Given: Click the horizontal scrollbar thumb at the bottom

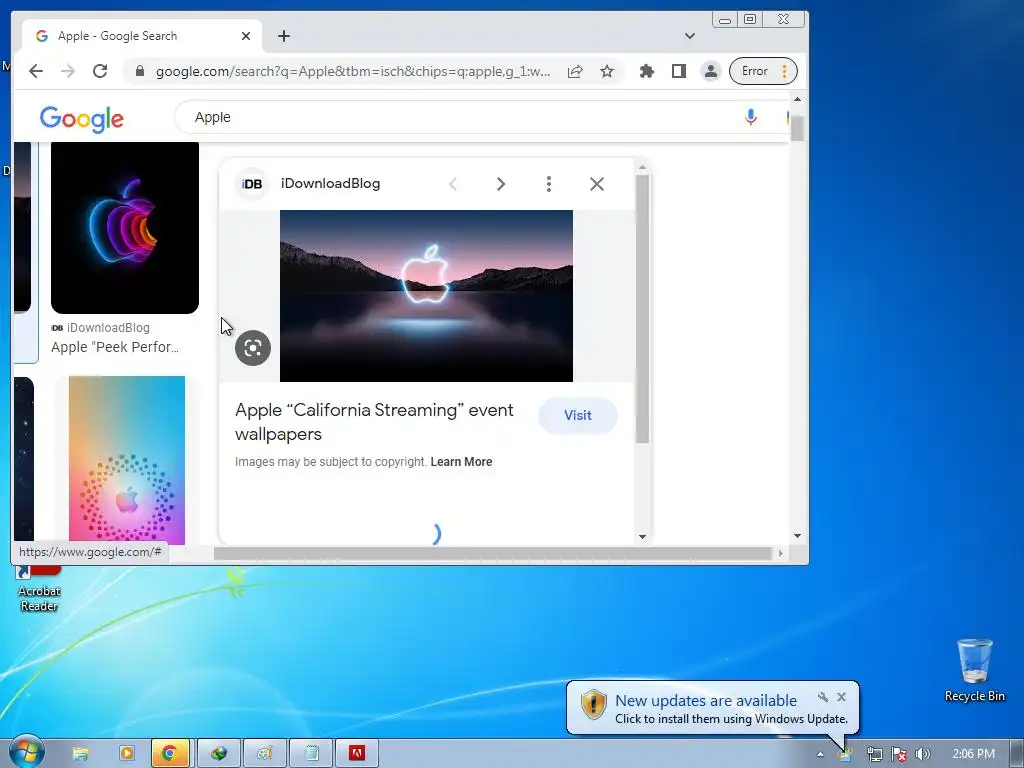Looking at the screenshot, I should pos(493,553).
